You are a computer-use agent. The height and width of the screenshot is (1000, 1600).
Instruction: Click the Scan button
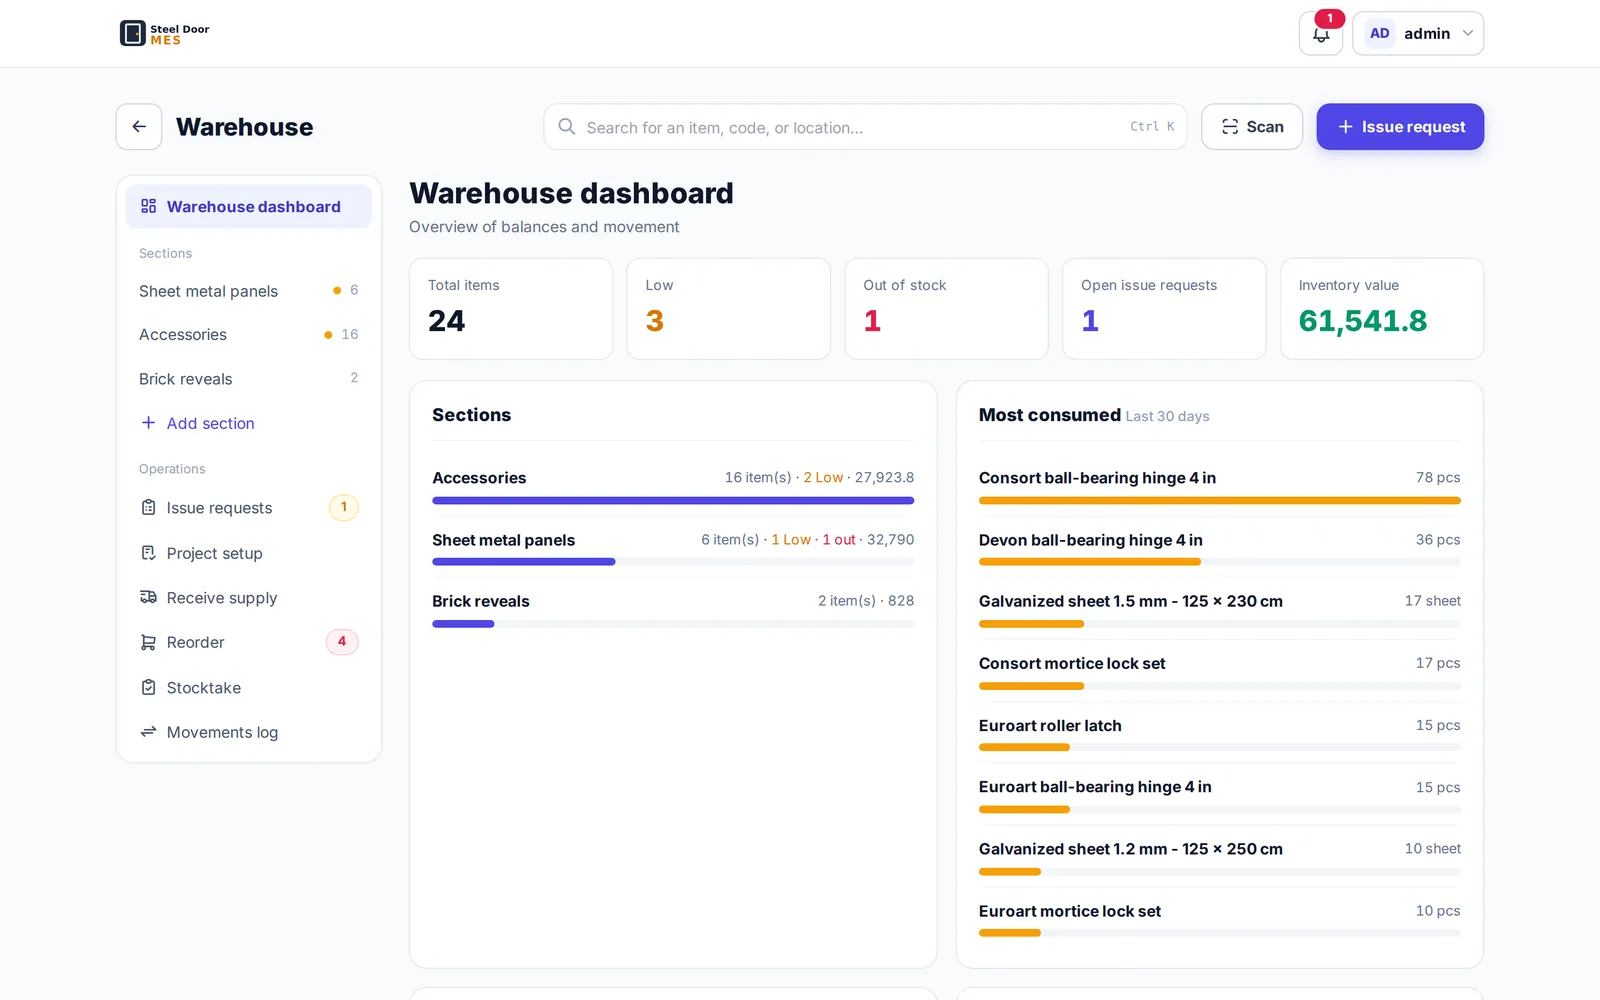pos(1252,127)
